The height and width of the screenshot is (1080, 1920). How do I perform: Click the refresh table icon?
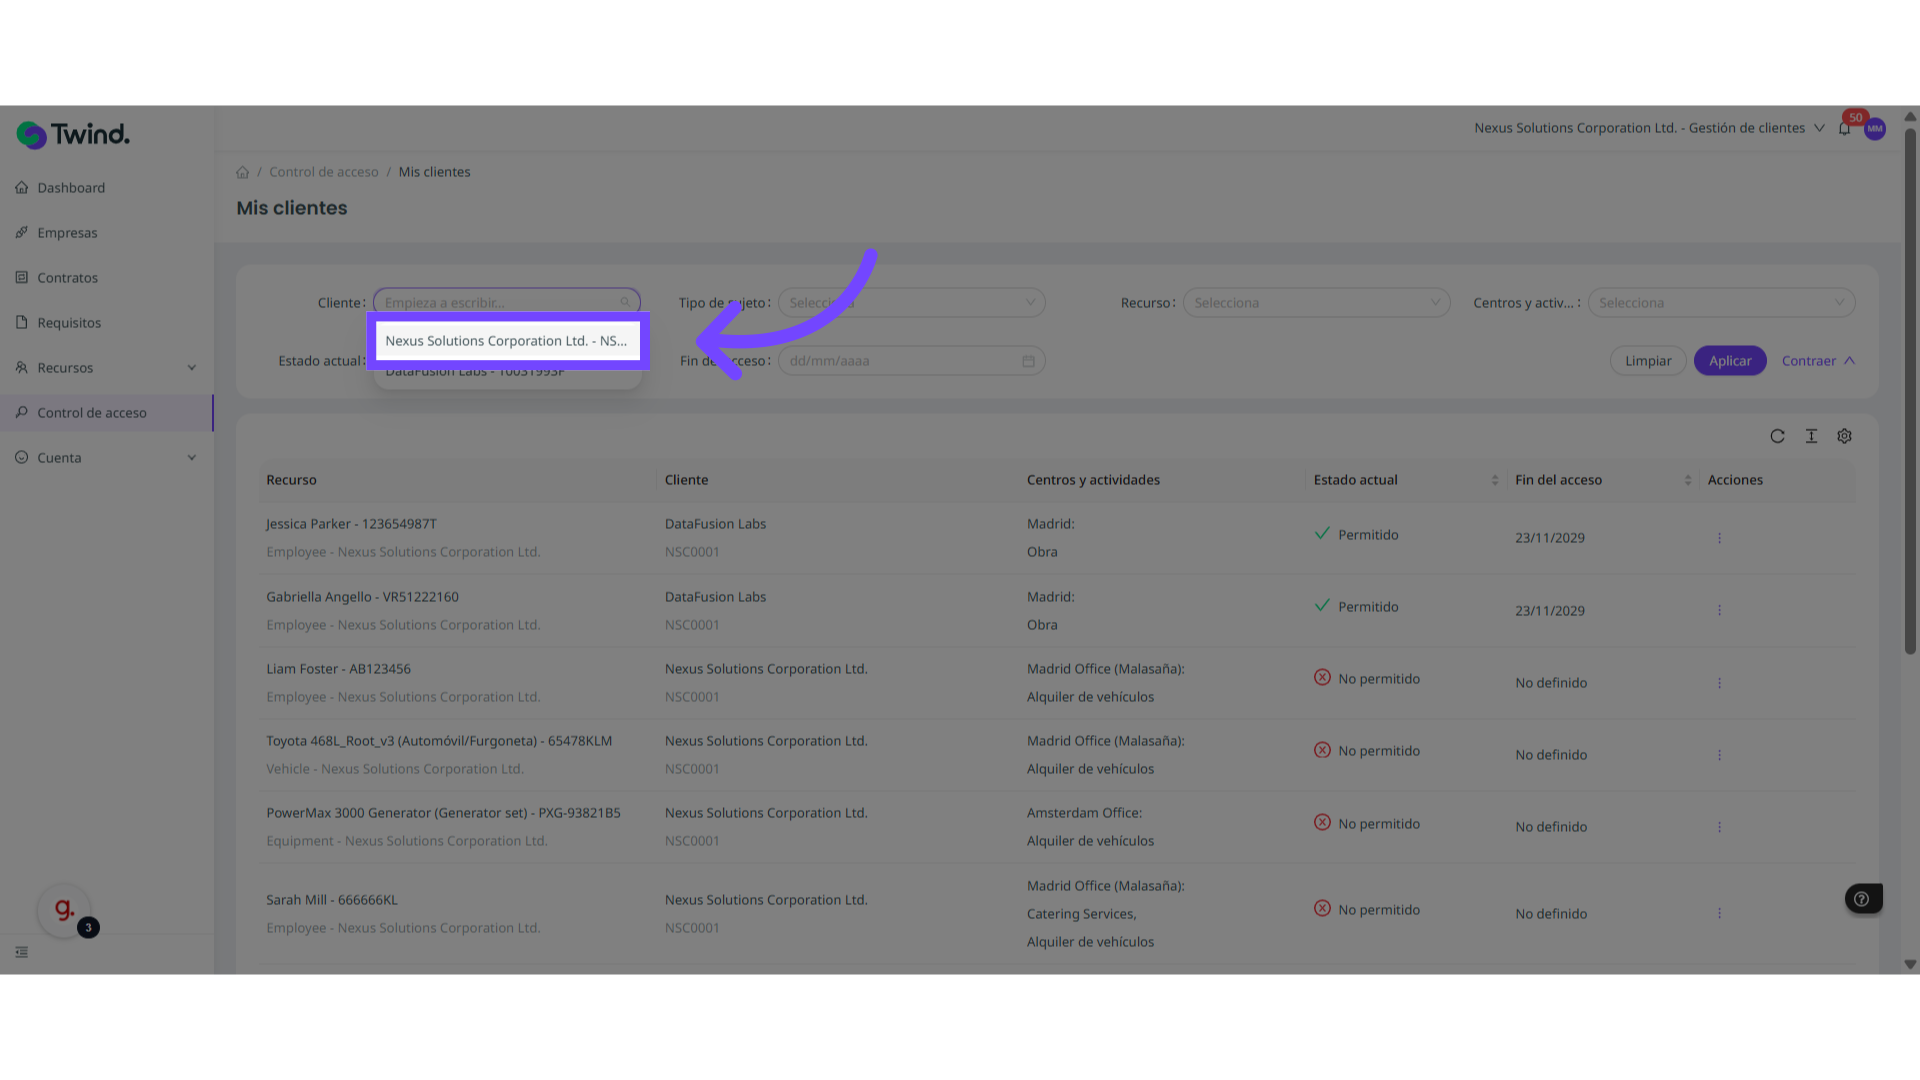1777,436
